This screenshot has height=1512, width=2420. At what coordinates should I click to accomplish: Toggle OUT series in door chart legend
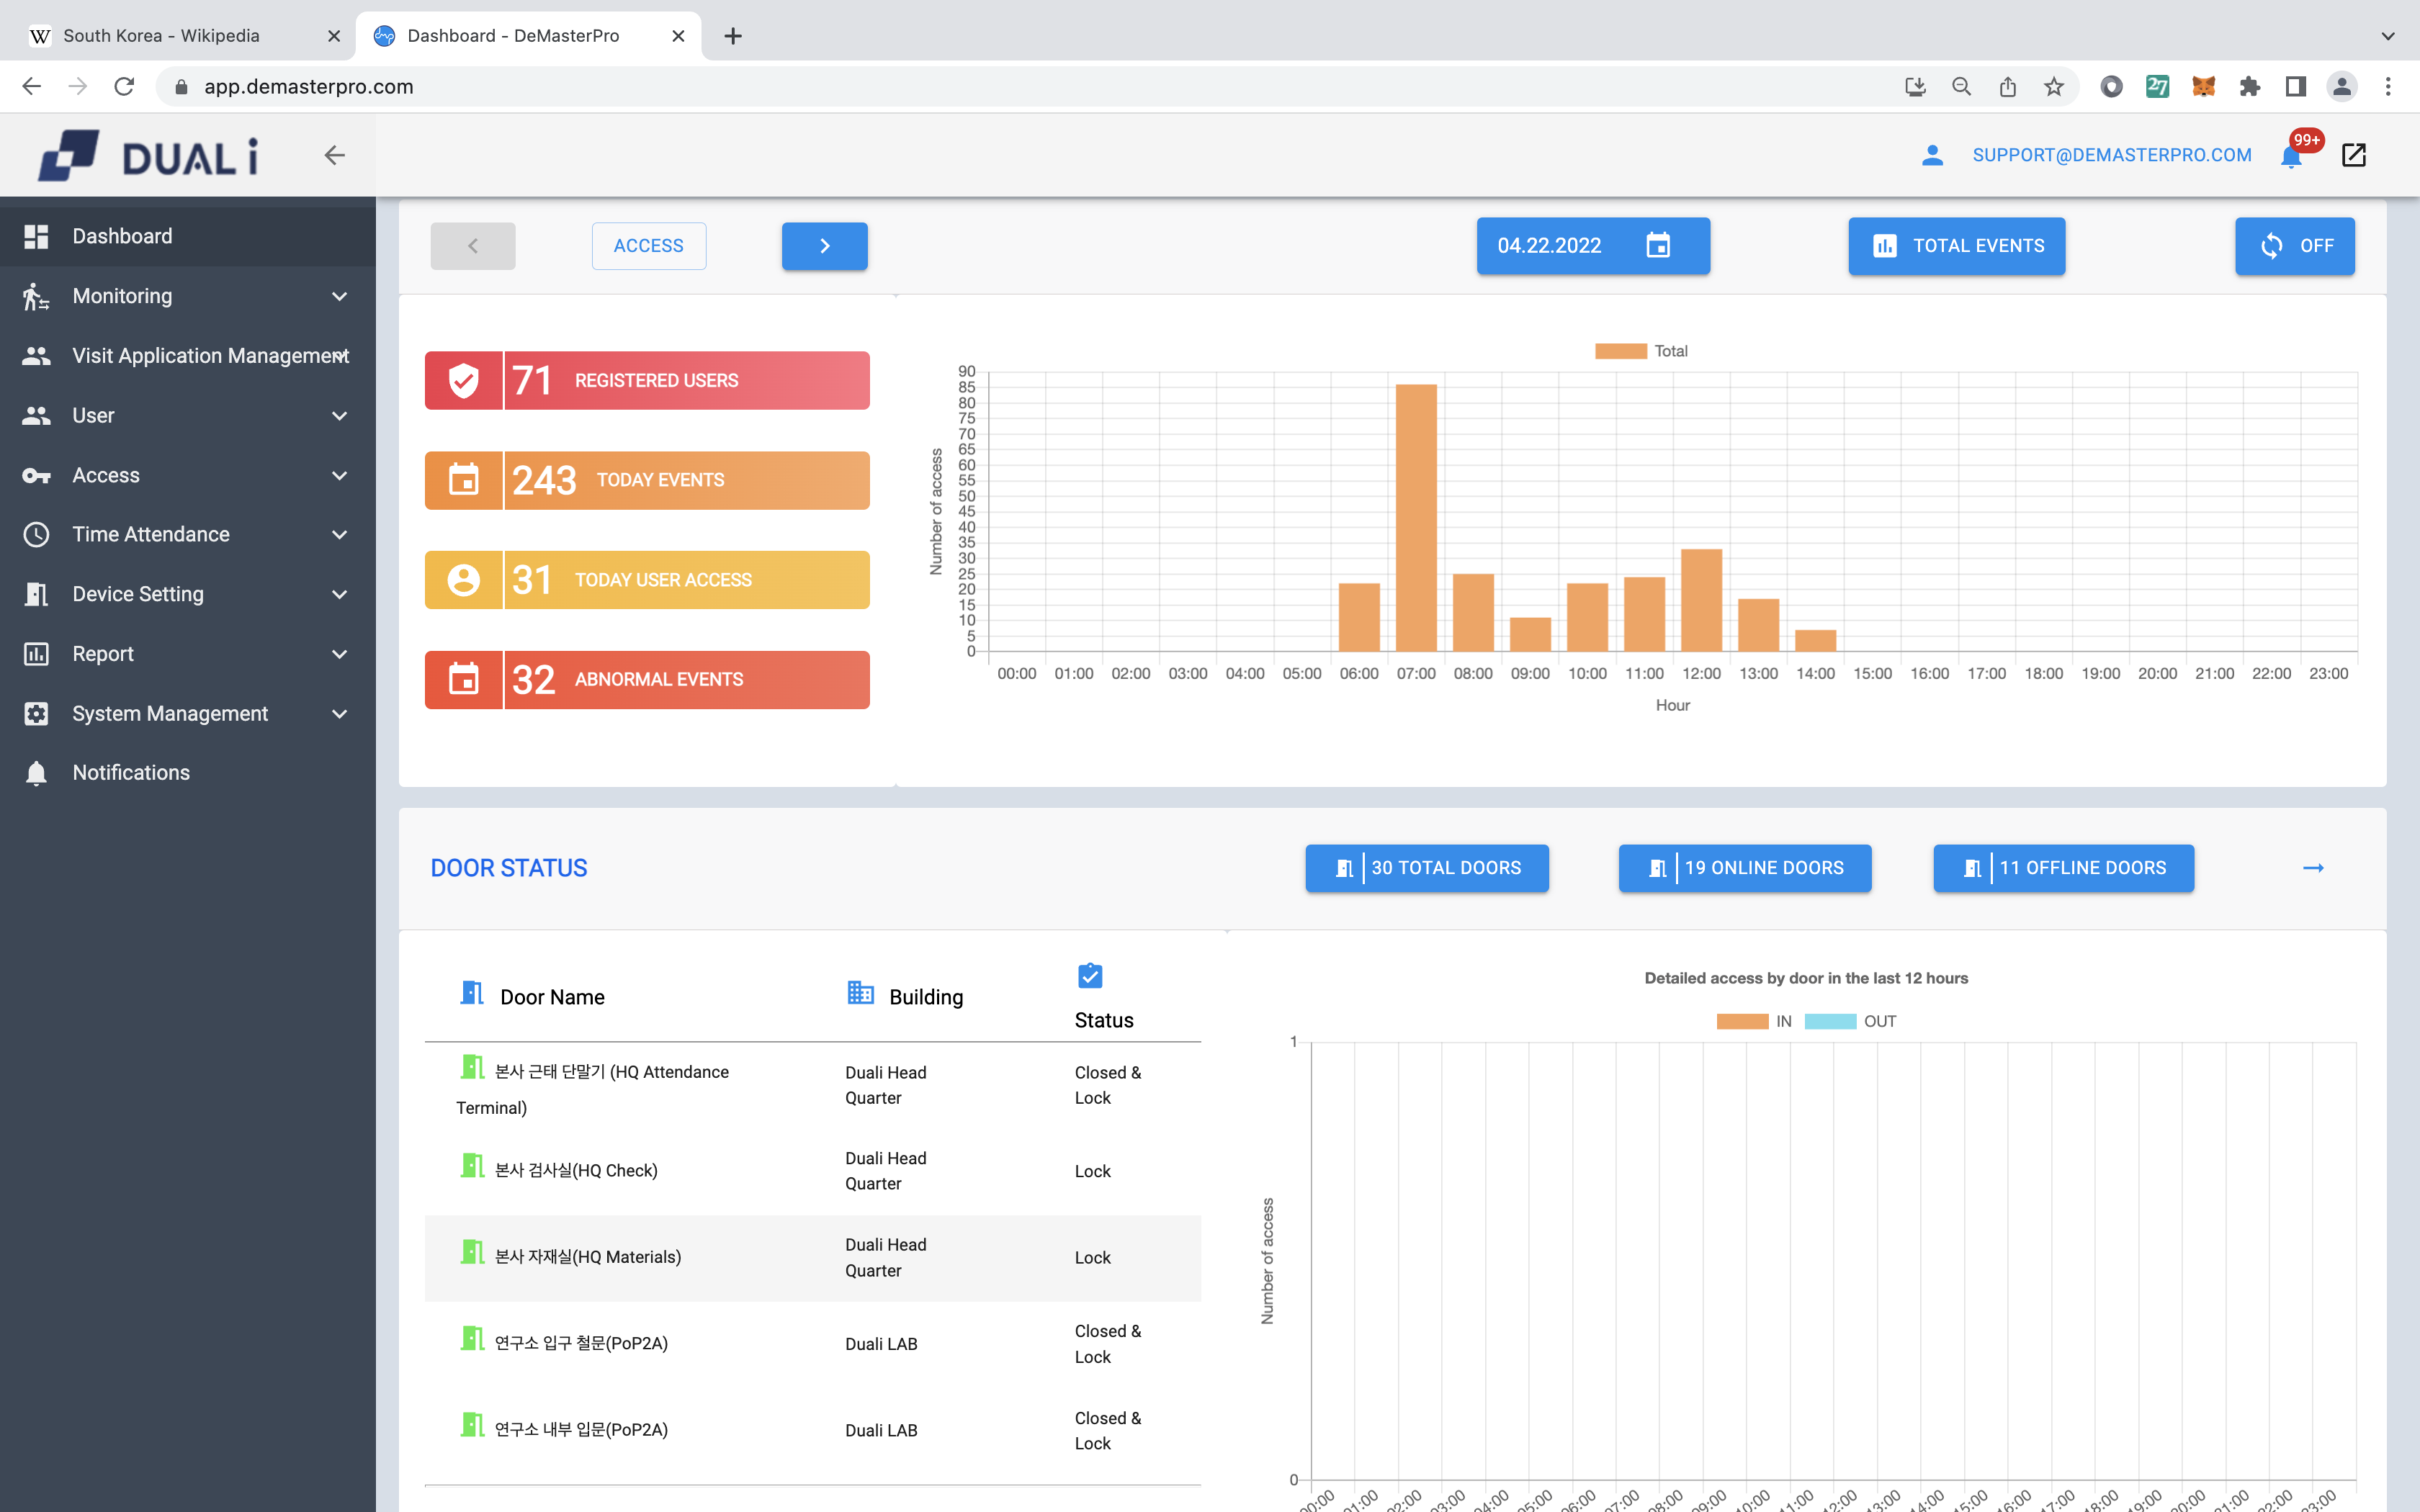tap(1851, 1021)
